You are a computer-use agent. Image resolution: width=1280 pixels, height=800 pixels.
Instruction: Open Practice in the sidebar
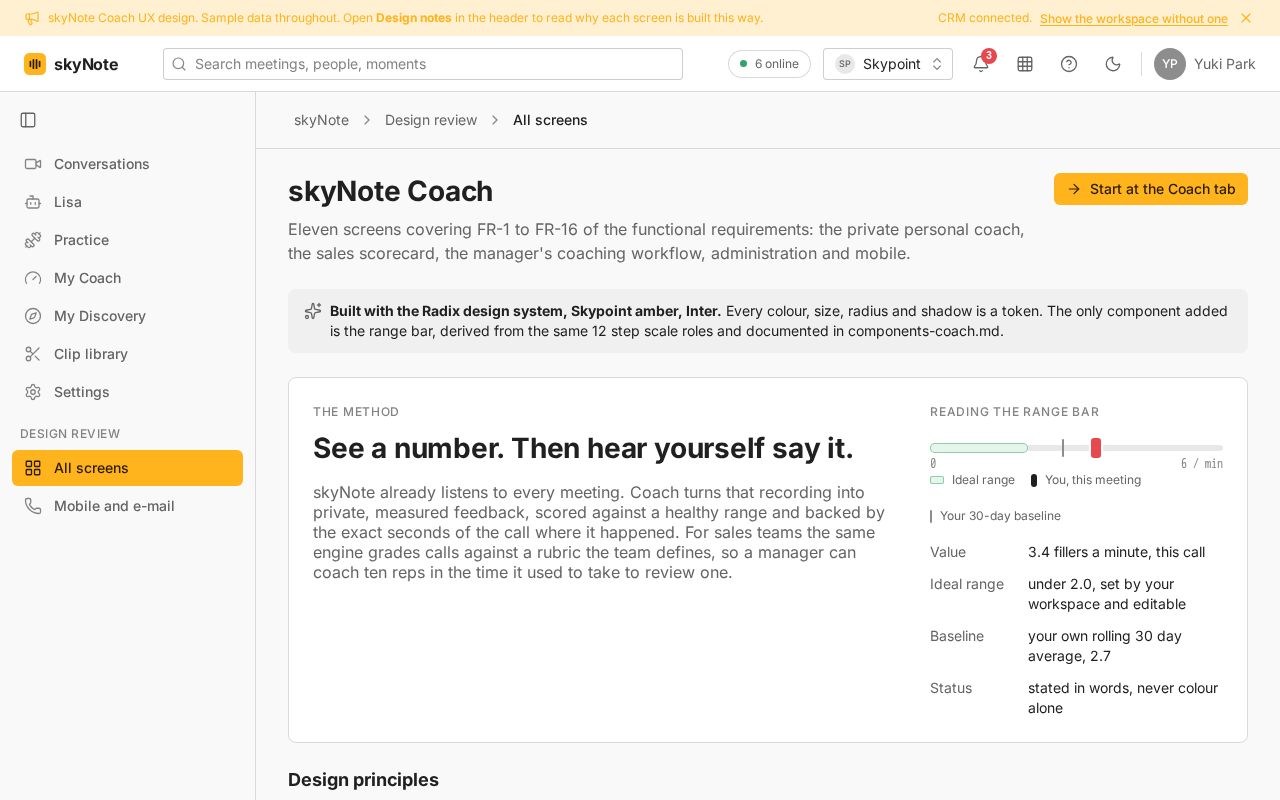[127, 240]
